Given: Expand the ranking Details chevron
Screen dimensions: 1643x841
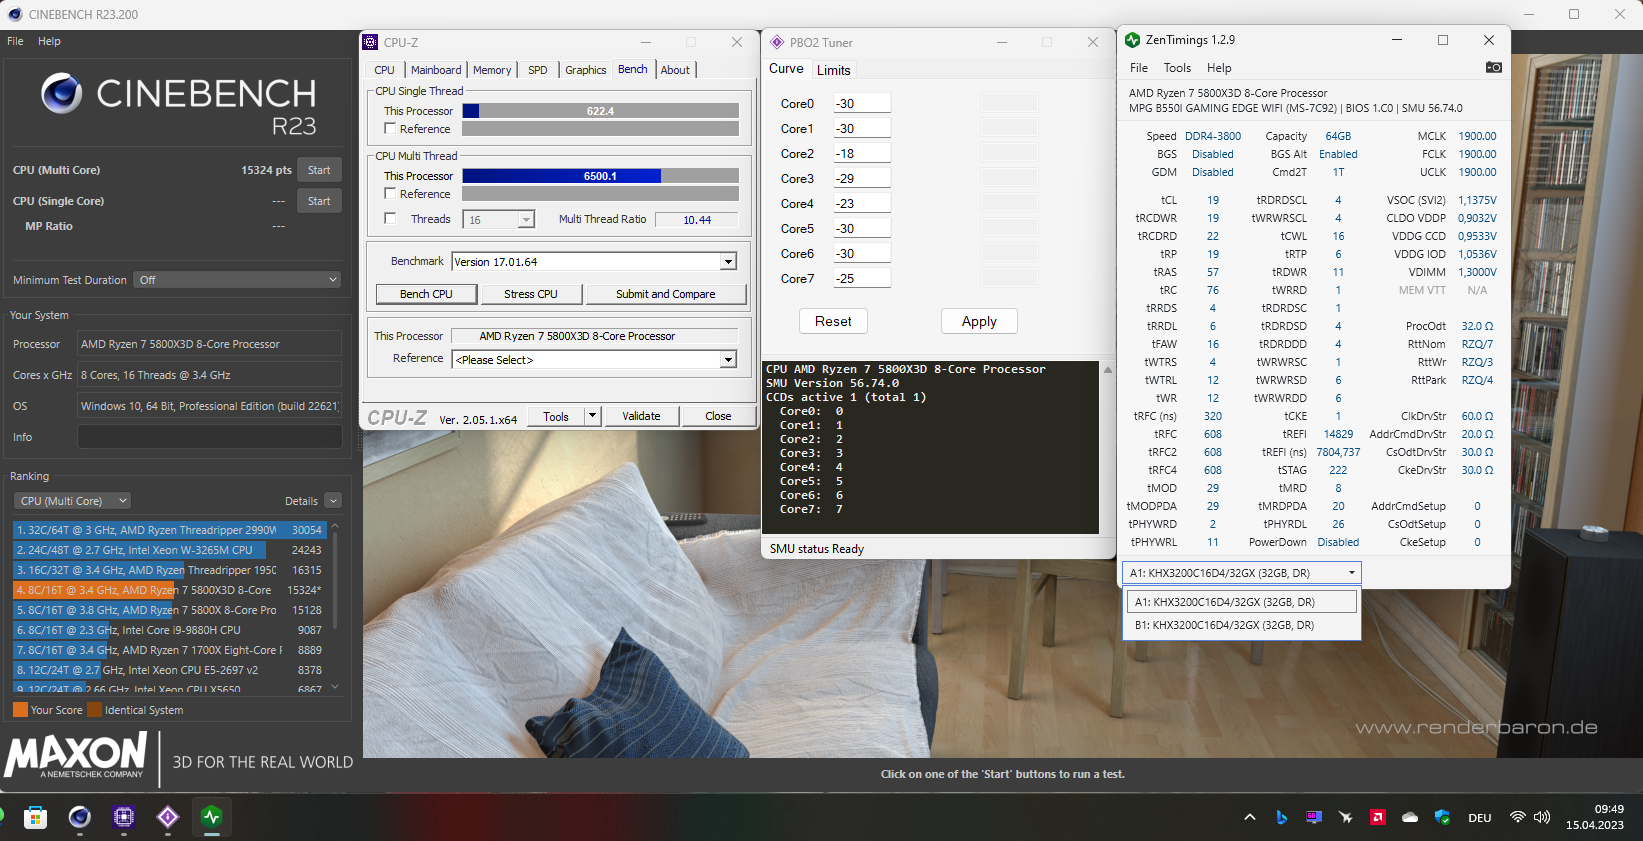Looking at the screenshot, I should click(333, 501).
